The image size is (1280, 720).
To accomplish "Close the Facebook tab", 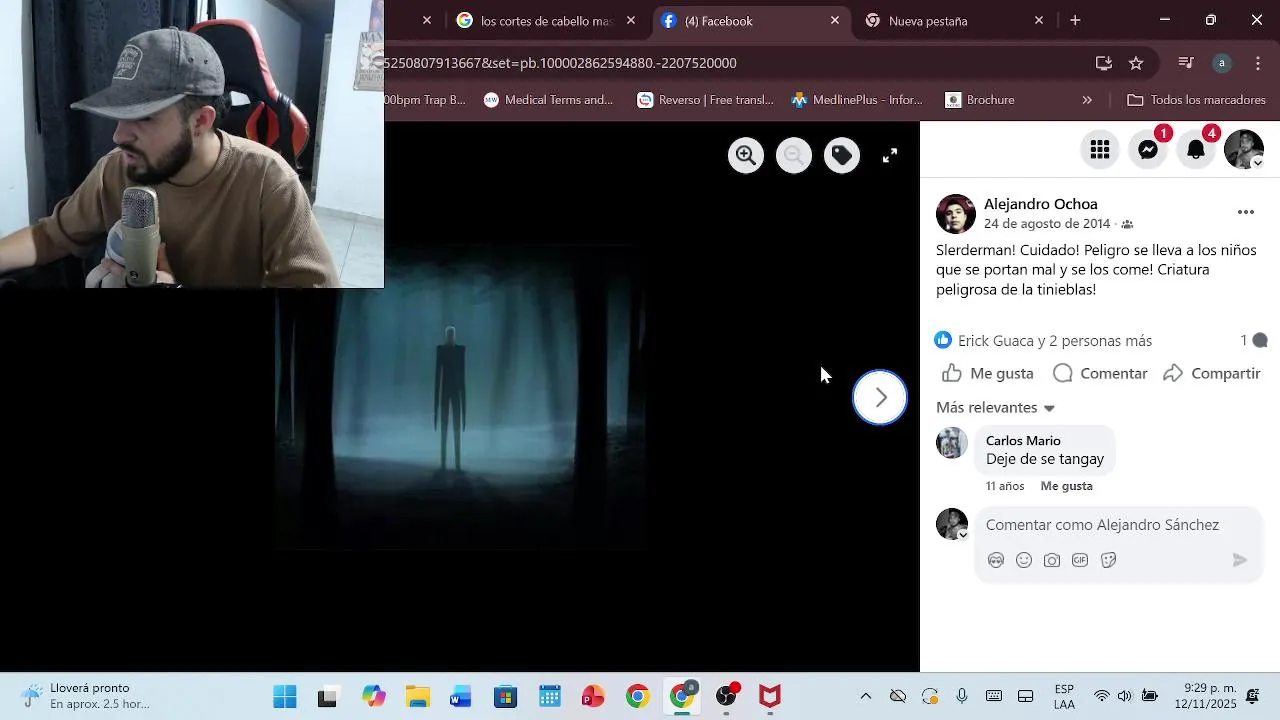I will (x=835, y=20).
